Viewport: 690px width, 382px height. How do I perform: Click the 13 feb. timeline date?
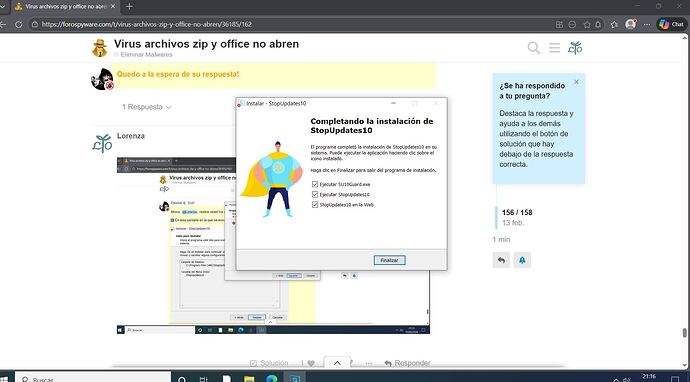[513, 223]
